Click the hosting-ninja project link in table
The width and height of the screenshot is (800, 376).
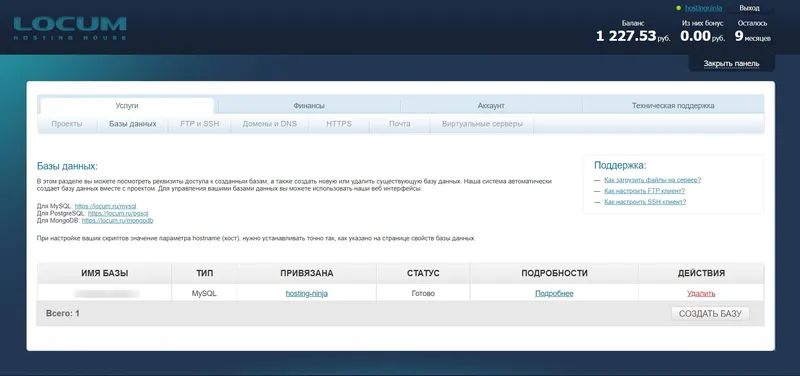coord(307,293)
